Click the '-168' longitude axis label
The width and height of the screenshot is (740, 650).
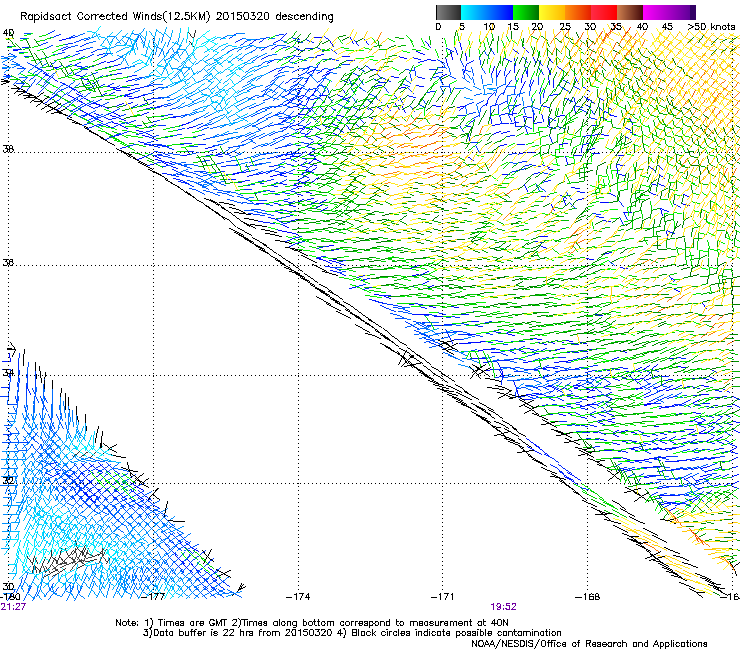pos(588,597)
